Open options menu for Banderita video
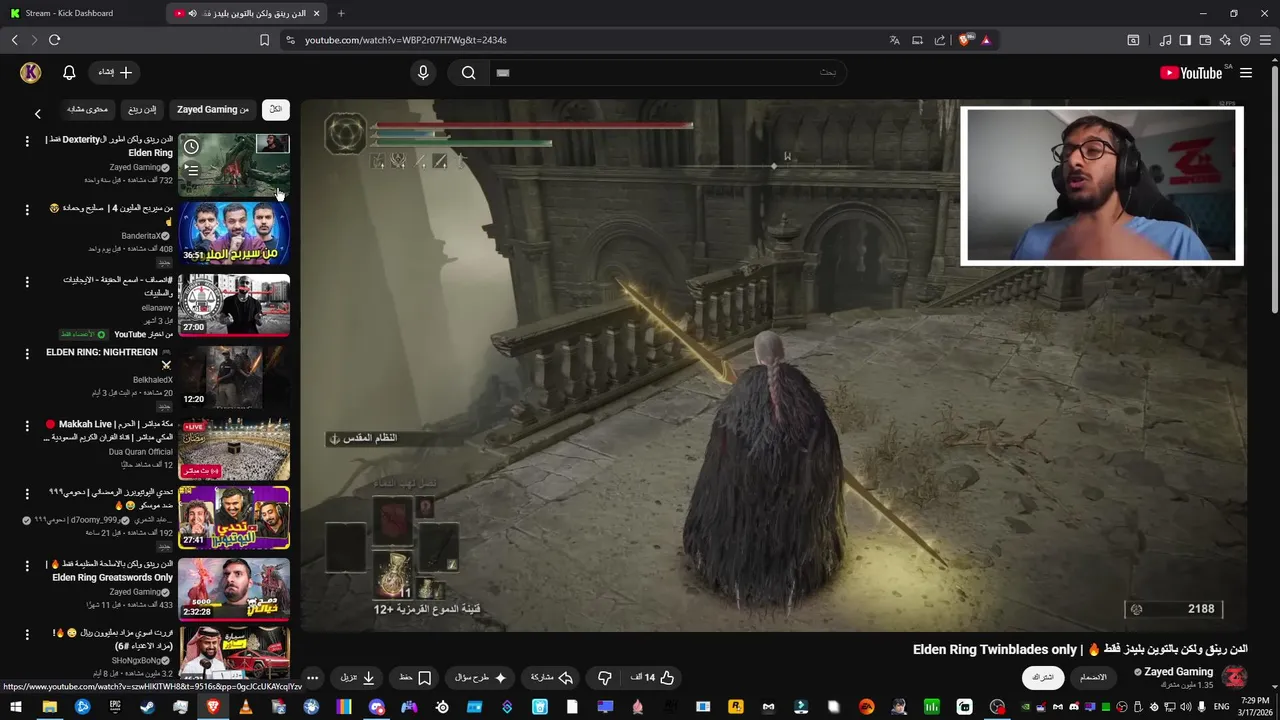The image size is (1280, 720). tap(27, 209)
